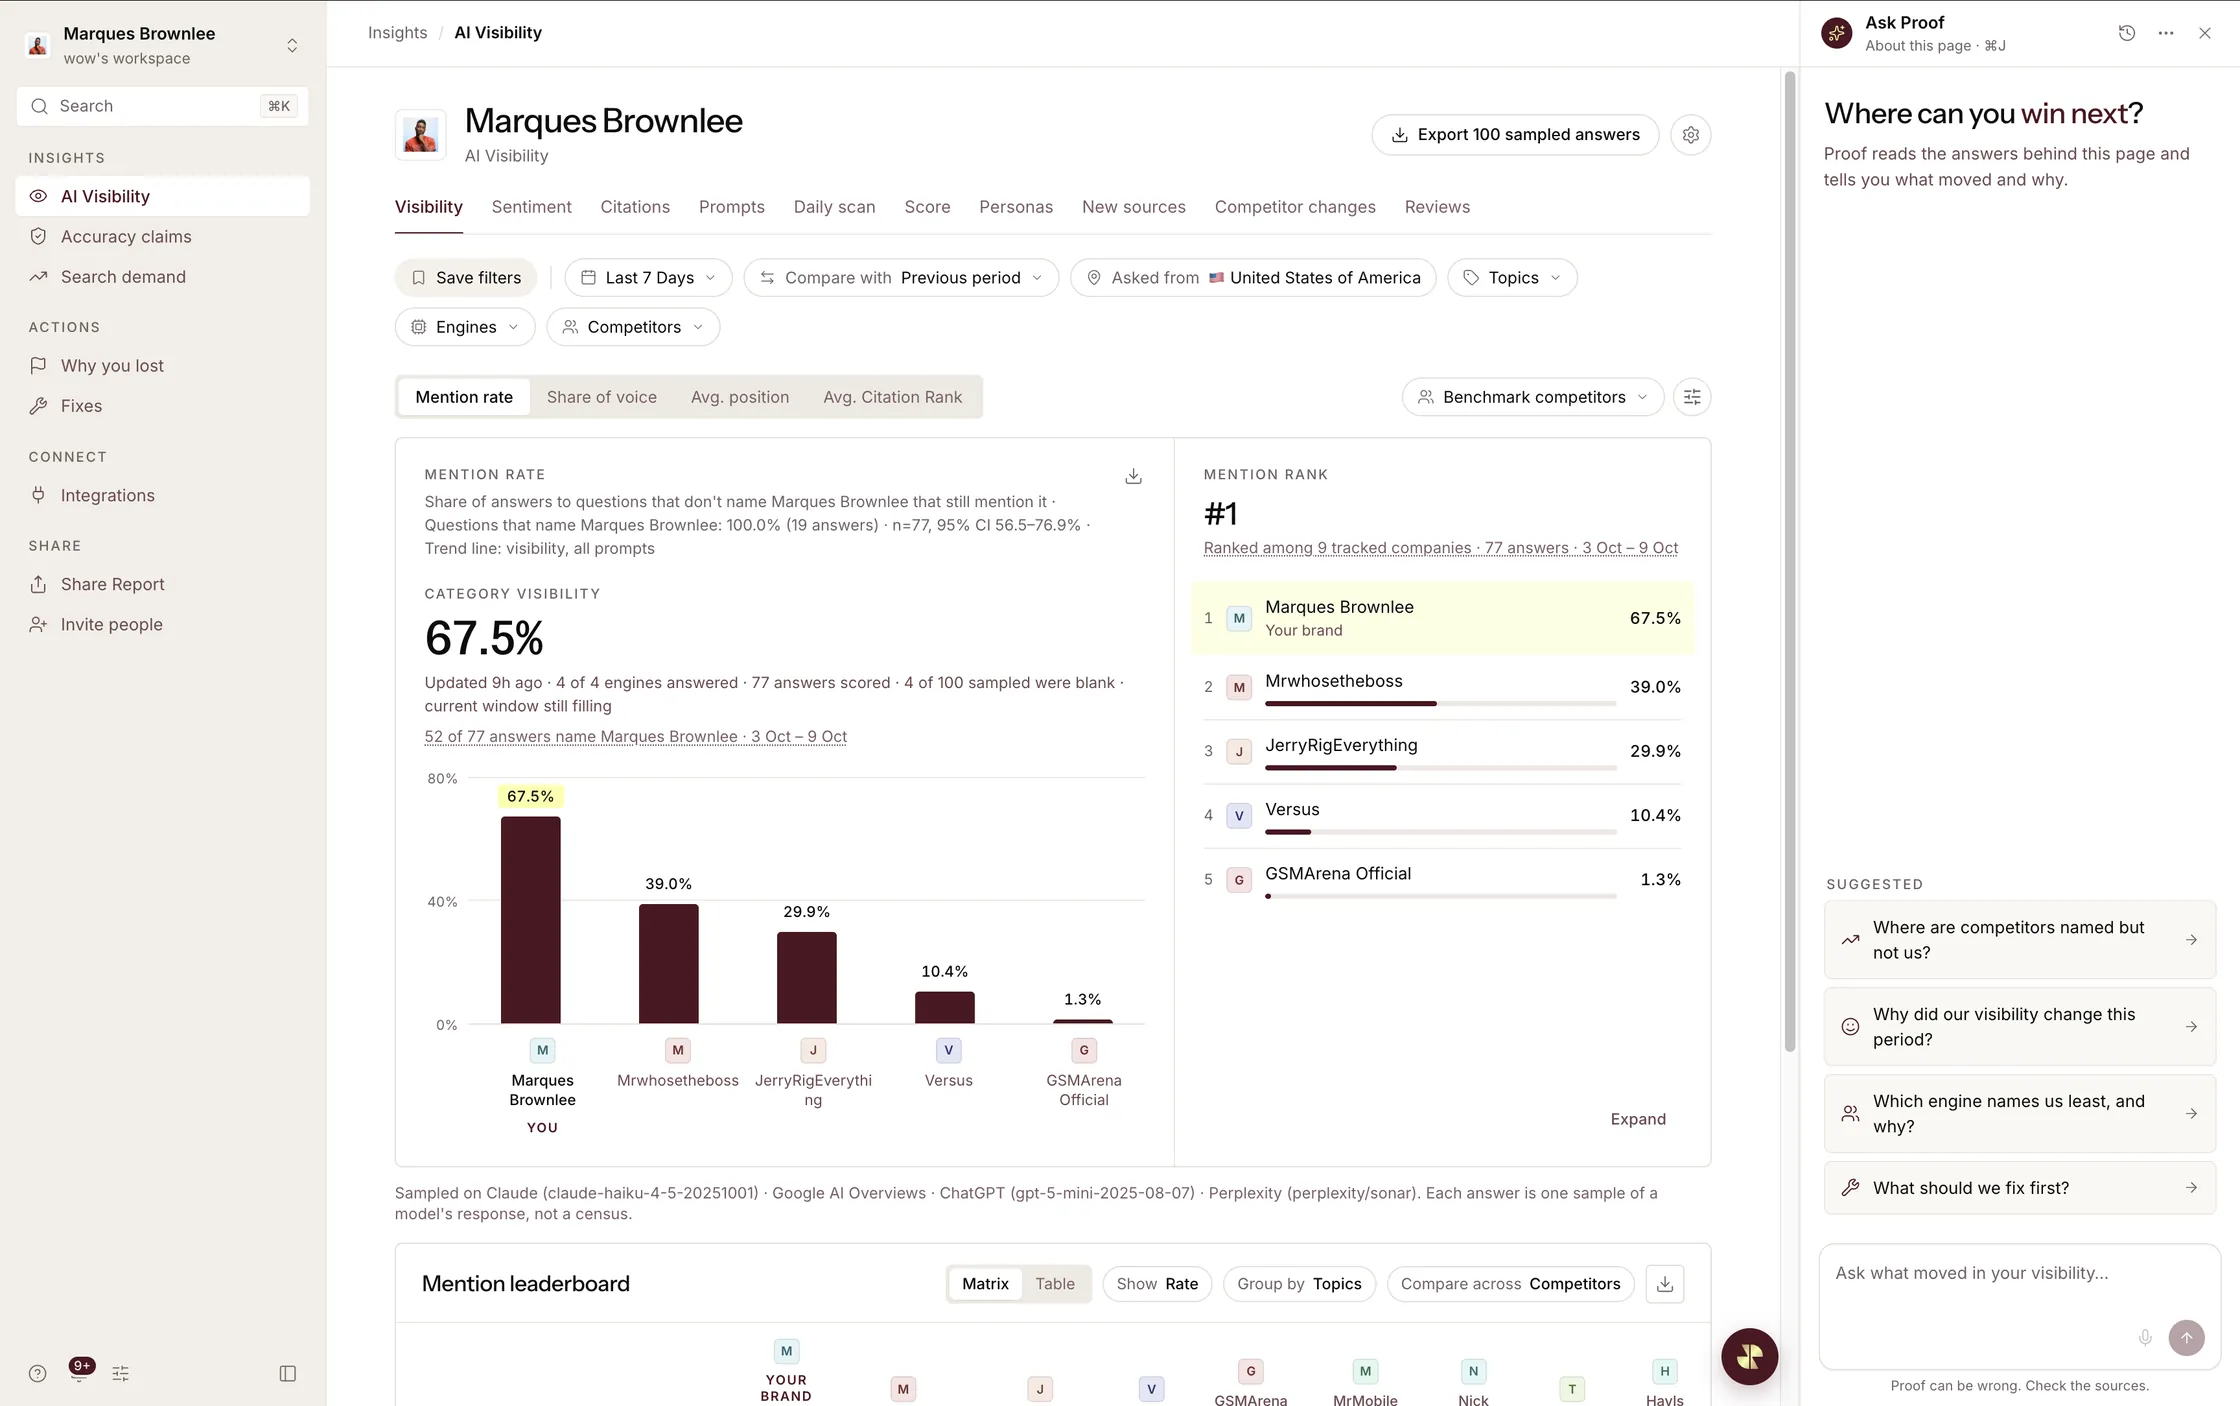
Task: Open the Competitor changes tab
Action: (1295, 207)
